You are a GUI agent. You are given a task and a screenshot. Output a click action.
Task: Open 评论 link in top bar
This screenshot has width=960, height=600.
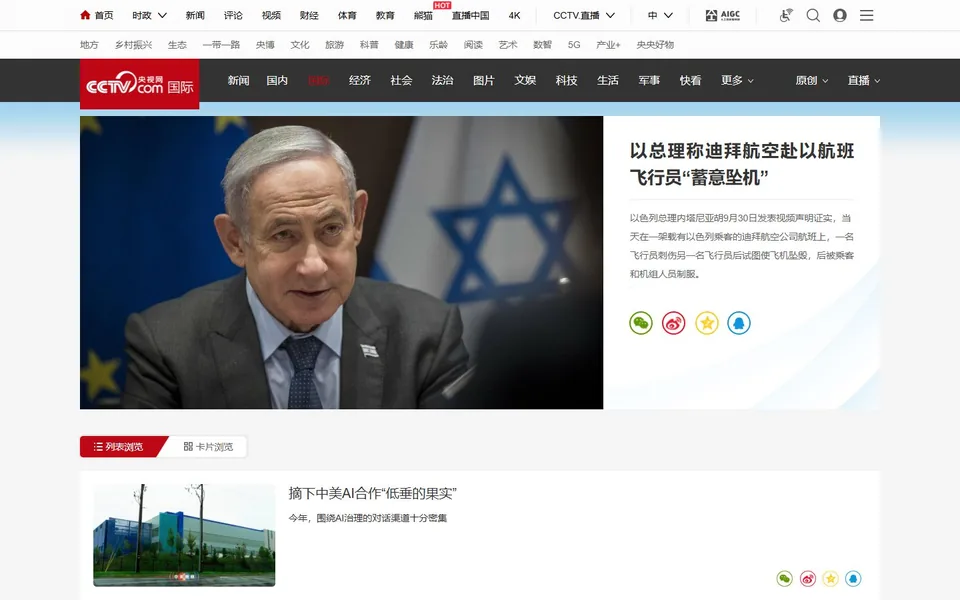click(233, 15)
